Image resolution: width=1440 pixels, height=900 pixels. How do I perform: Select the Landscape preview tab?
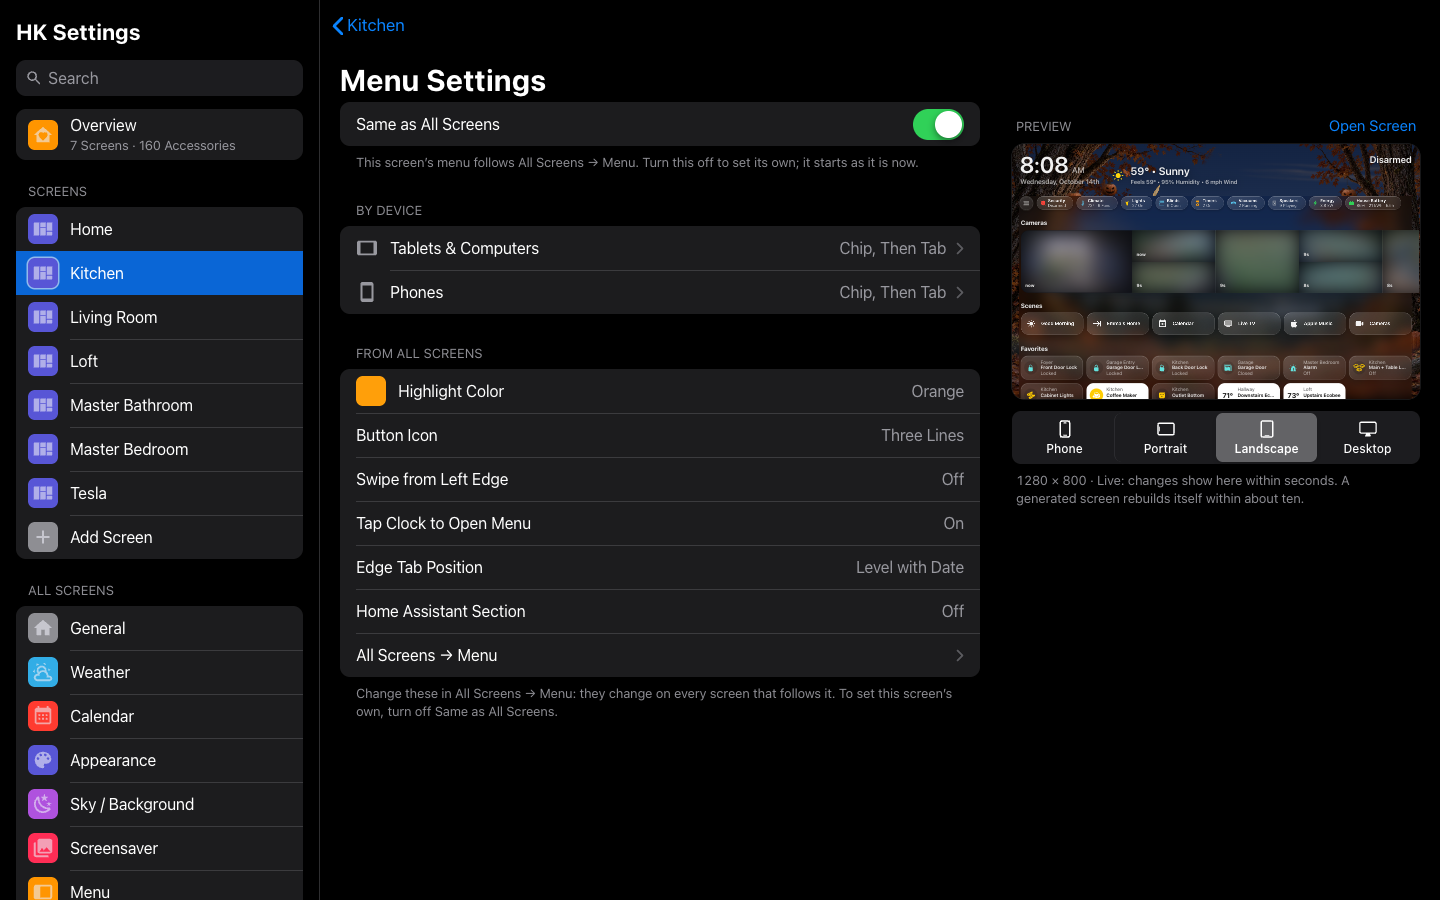(x=1266, y=438)
